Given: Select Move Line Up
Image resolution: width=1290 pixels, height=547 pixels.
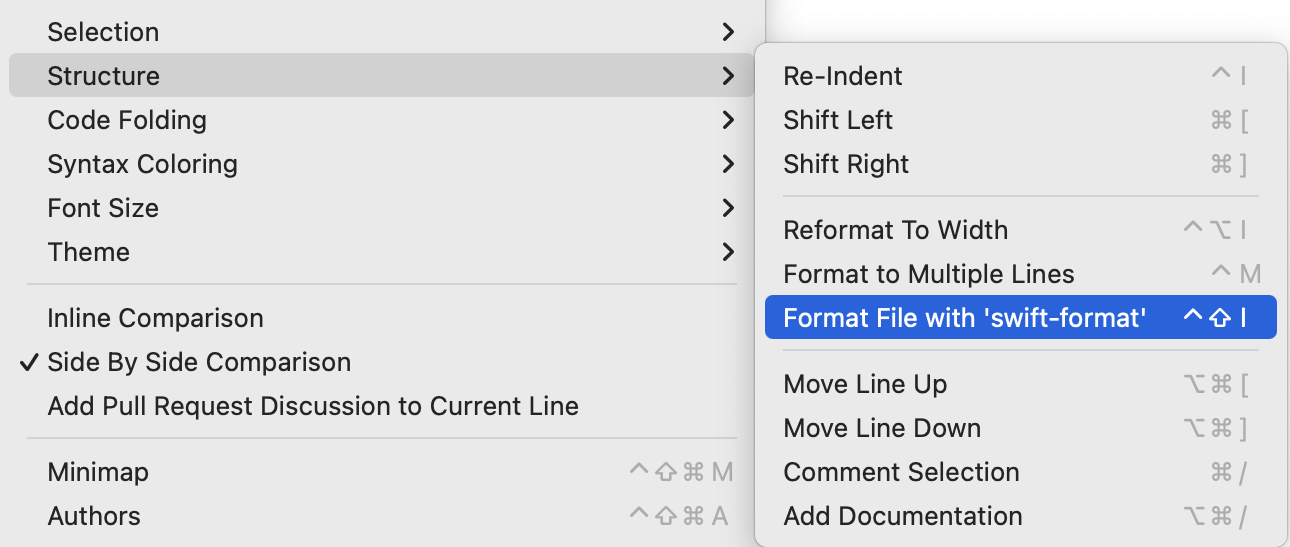Looking at the screenshot, I should pos(865,384).
